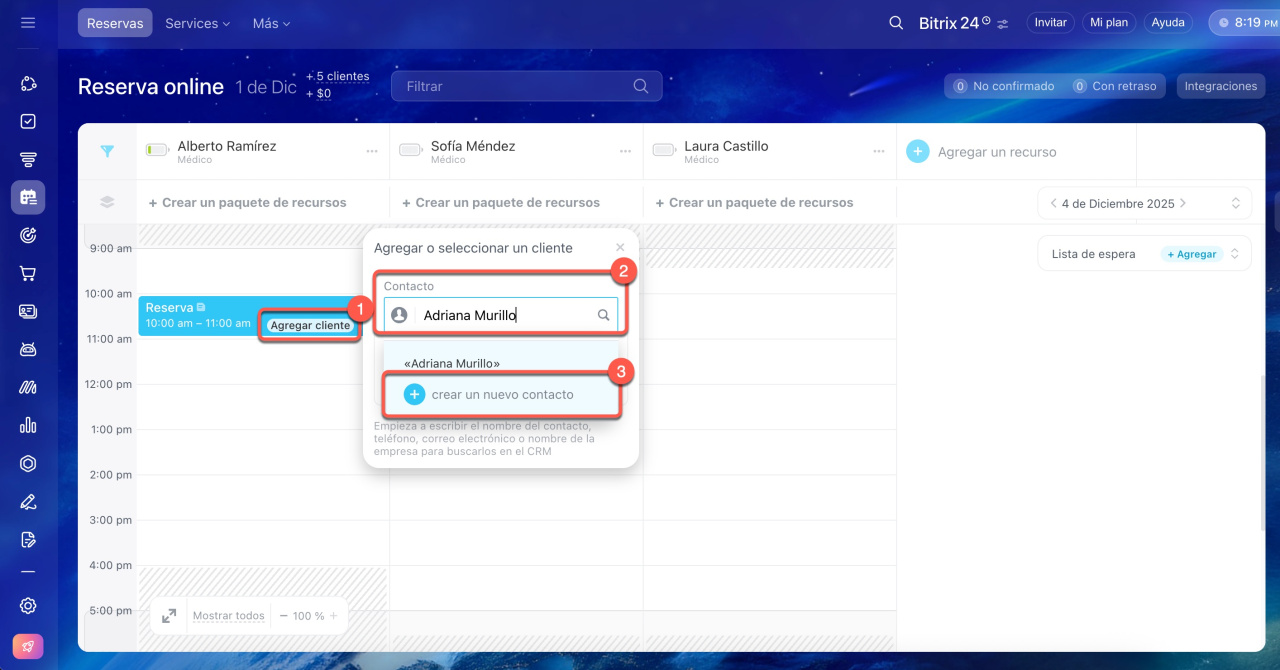1280x670 pixels.
Task: Open the settings gear in the sidebar
Action: point(28,605)
